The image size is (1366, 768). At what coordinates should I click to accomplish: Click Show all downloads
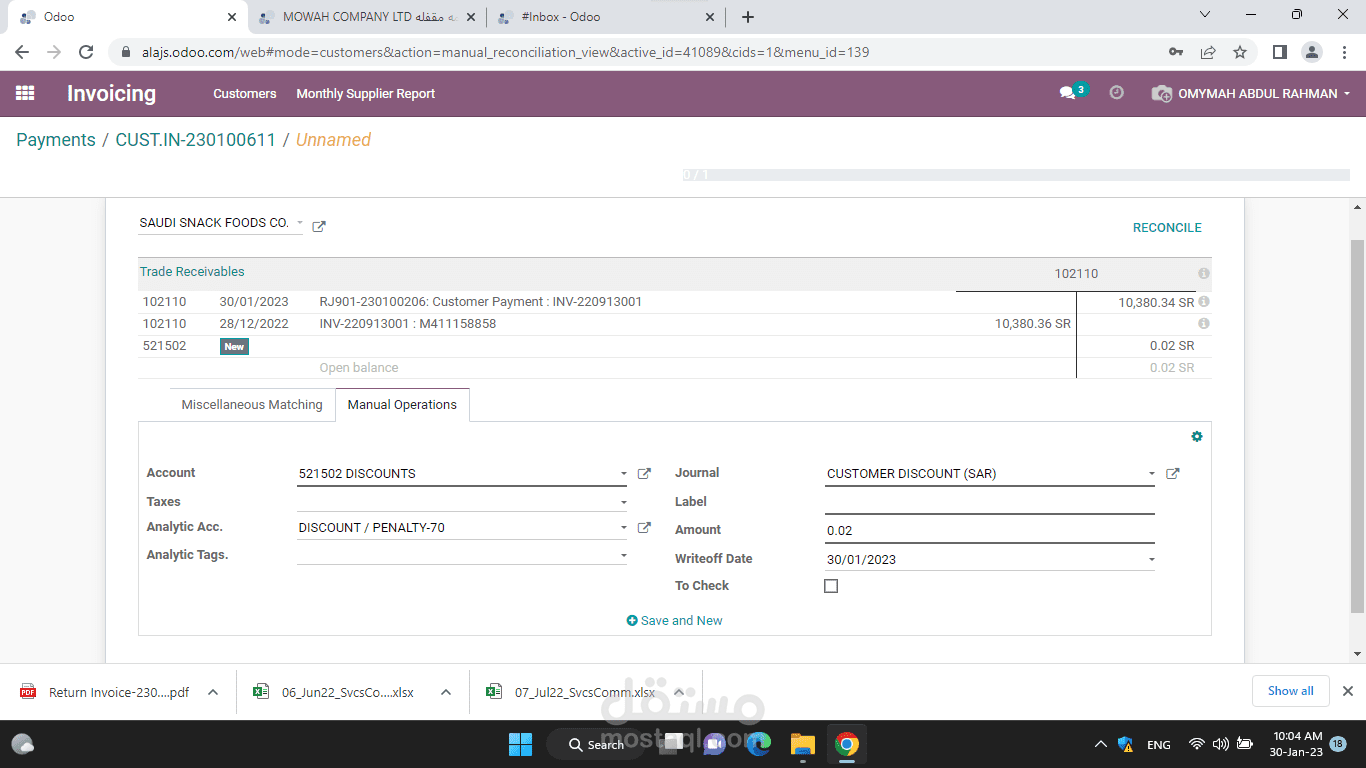[x=1291, y=691]
